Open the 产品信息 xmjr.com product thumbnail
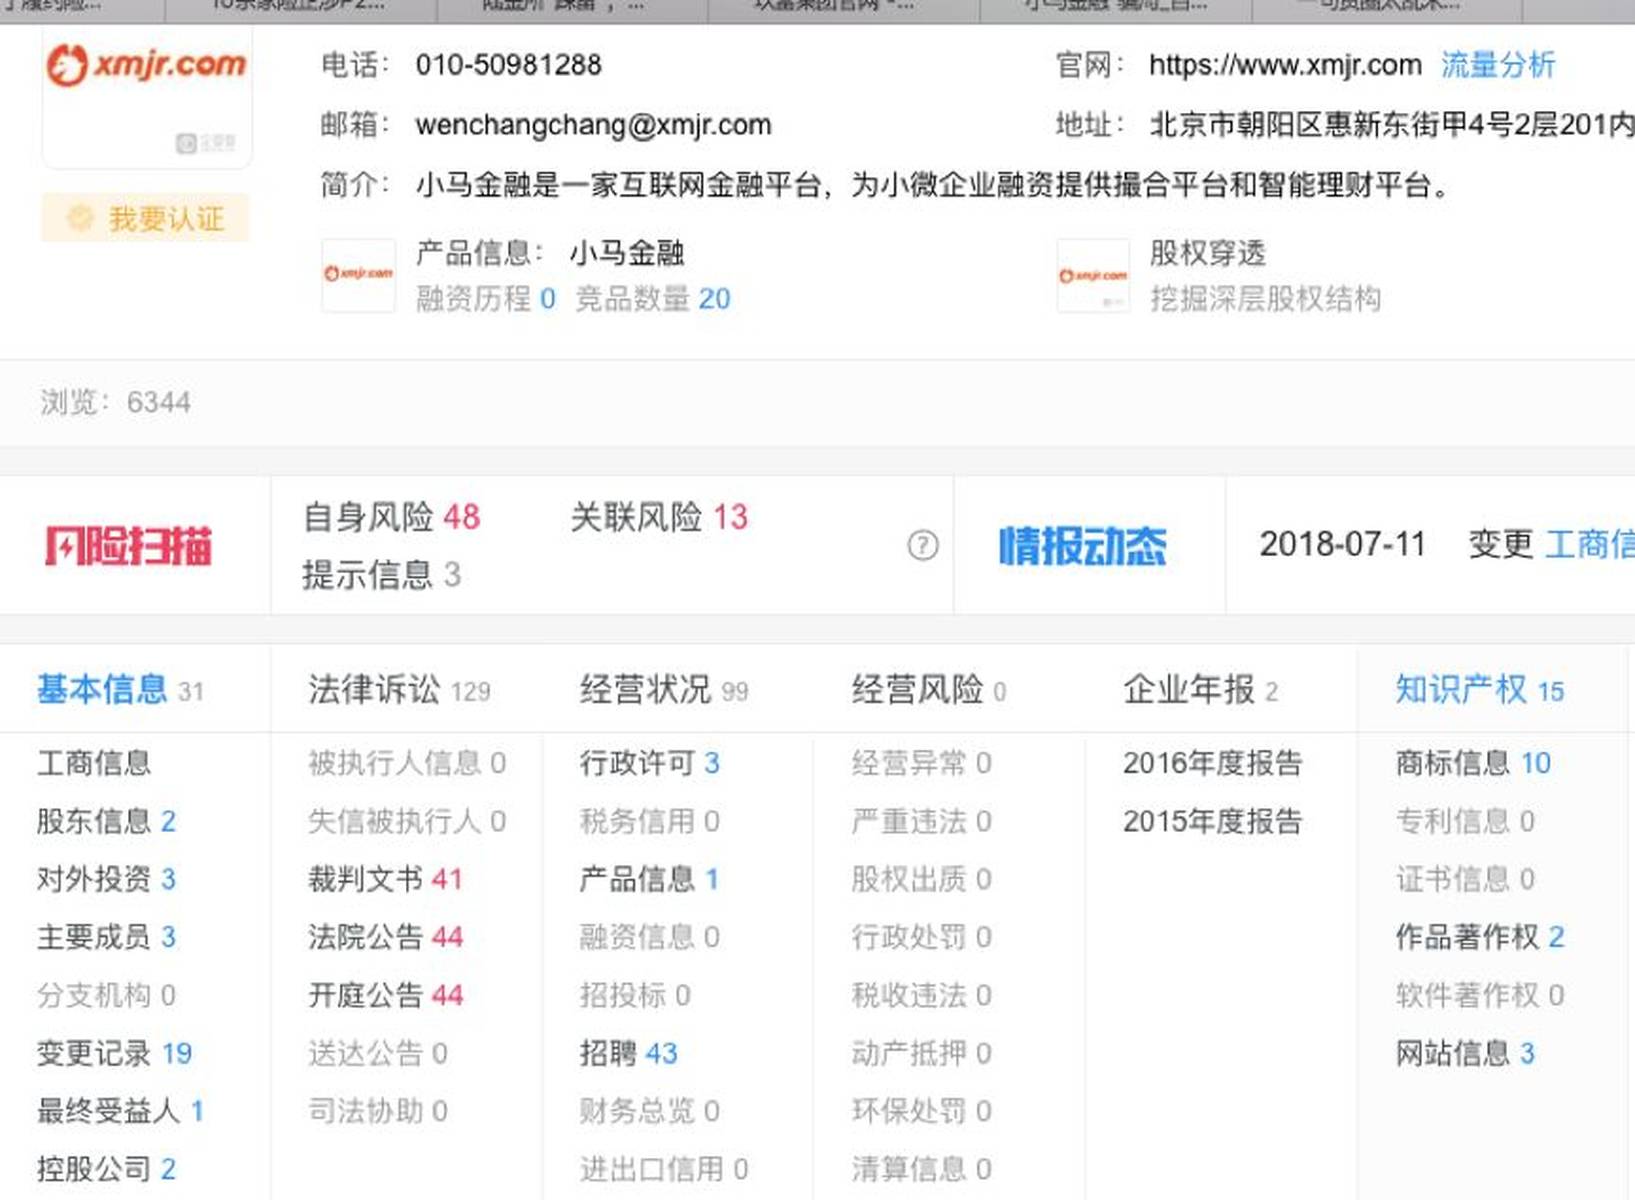 click(x=358, y=275)
